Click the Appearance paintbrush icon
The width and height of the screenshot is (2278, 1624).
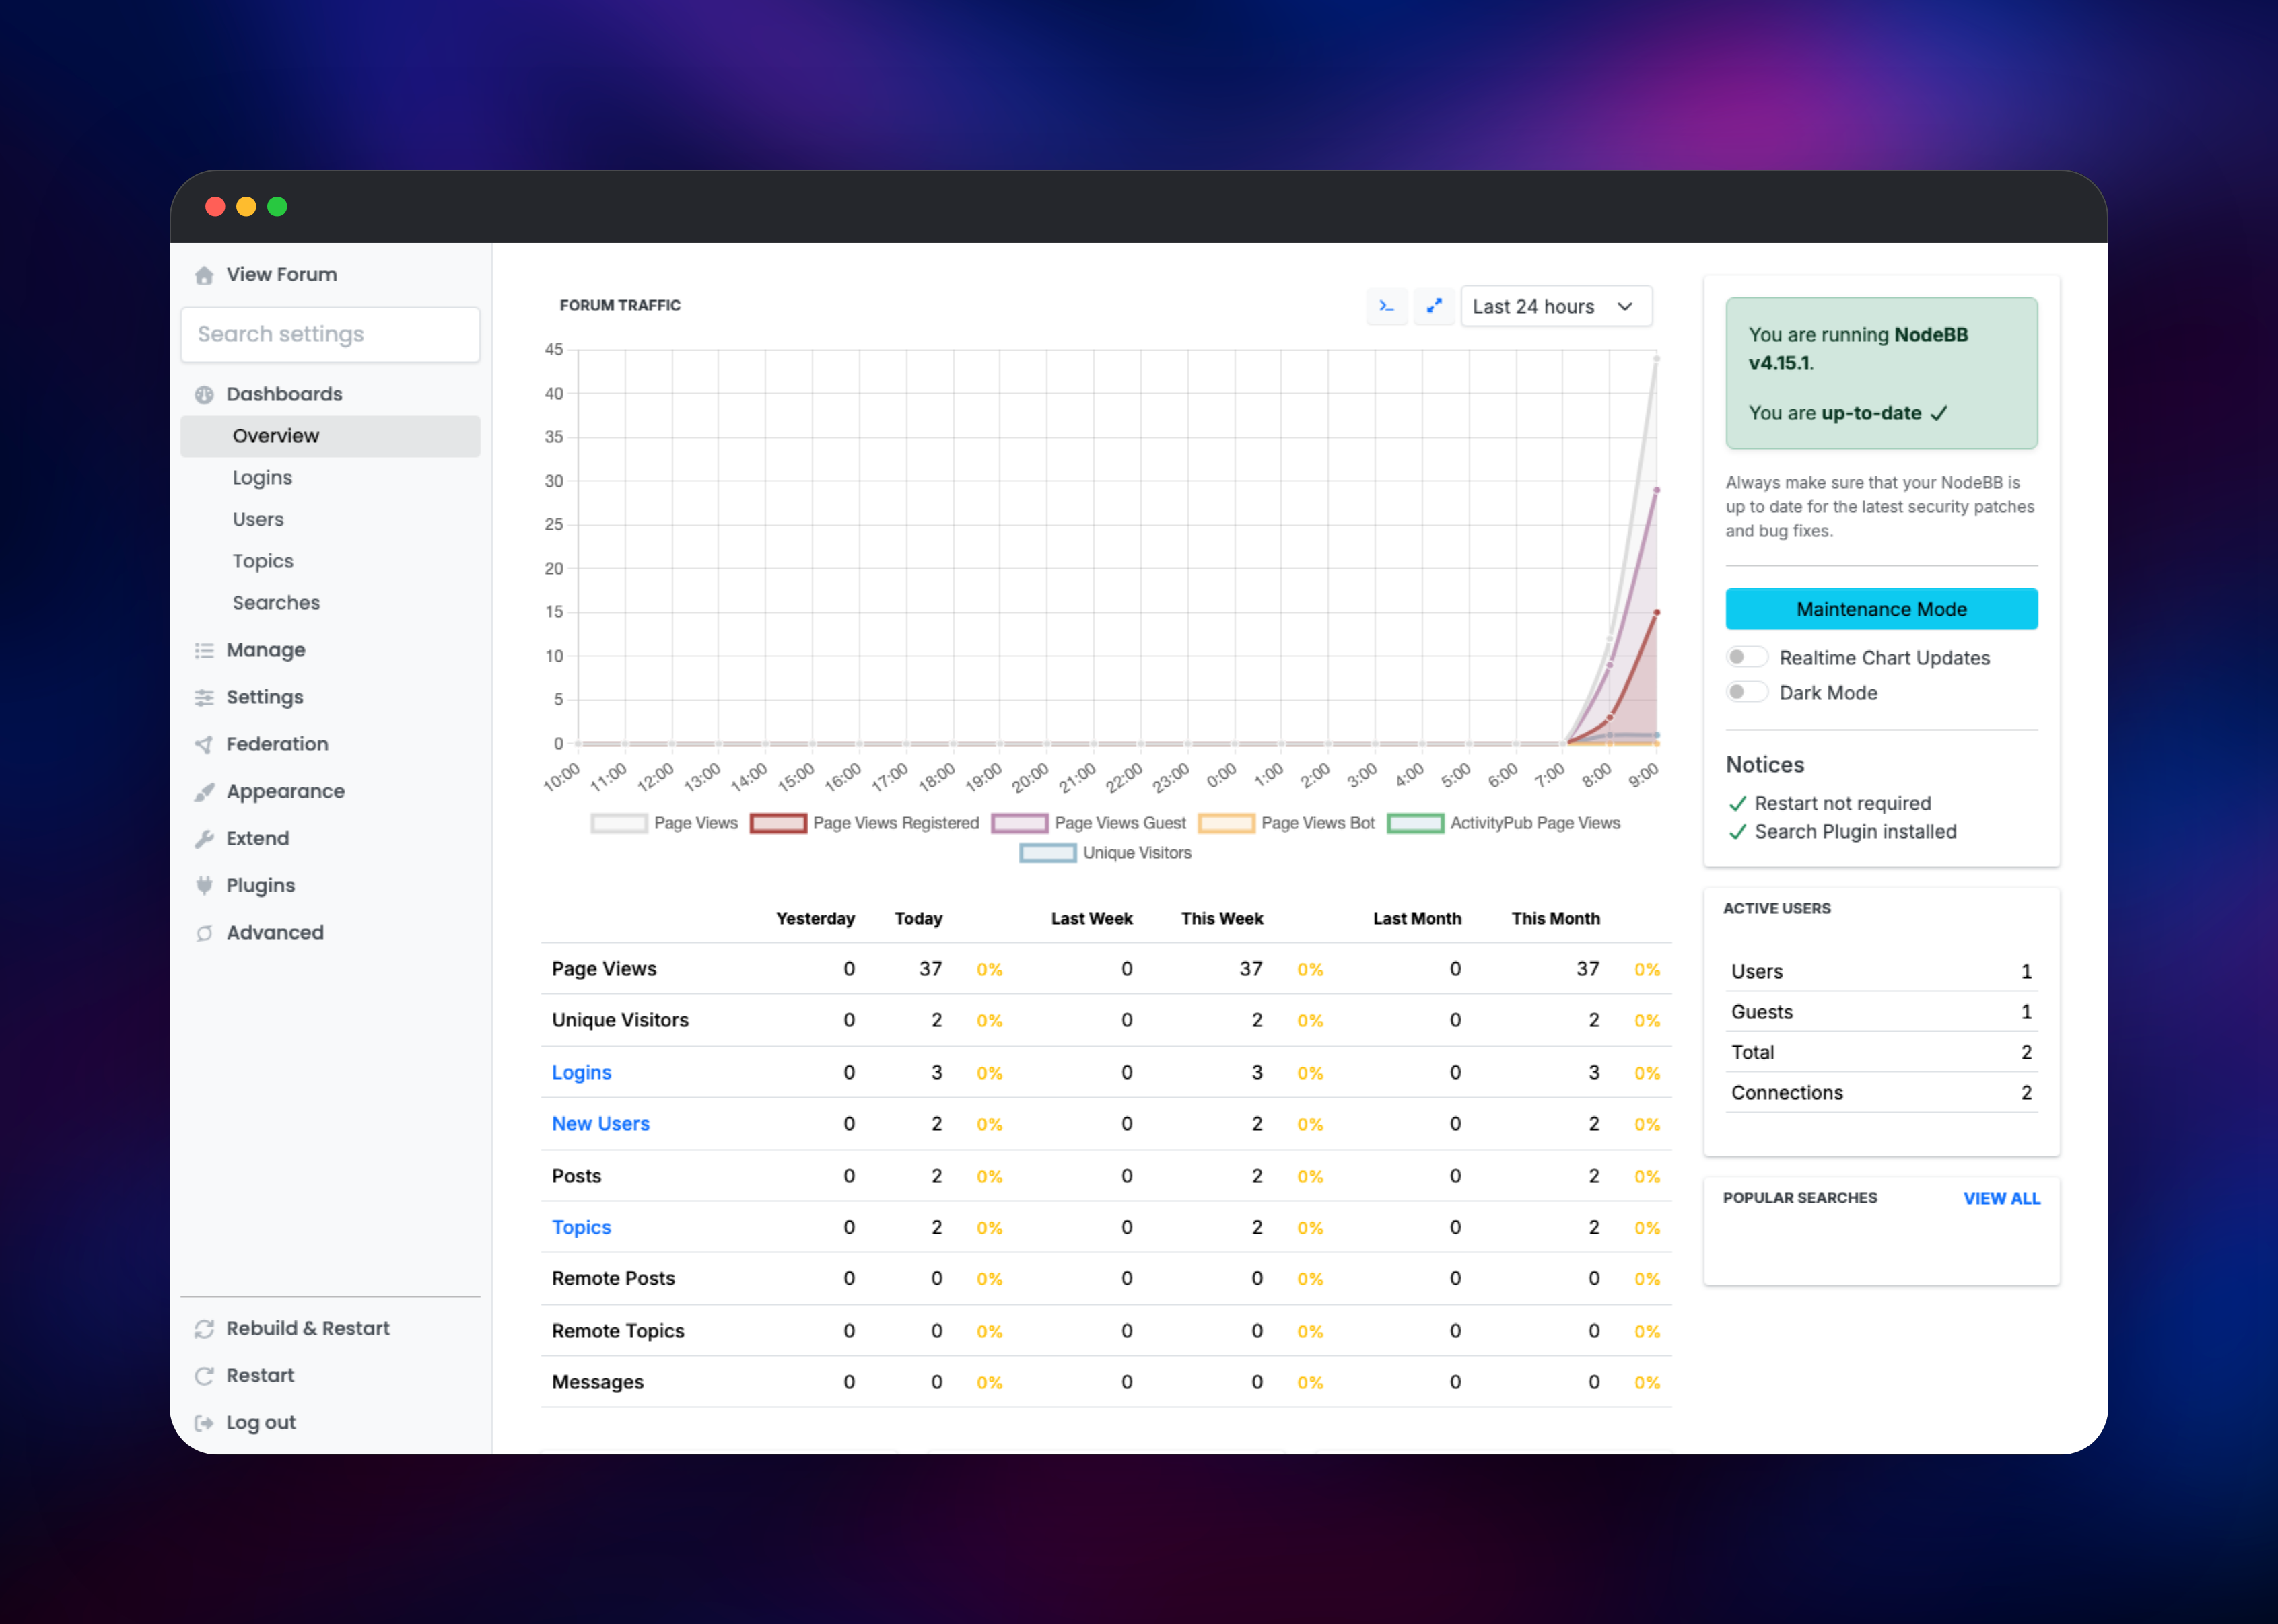pos(204,792)
